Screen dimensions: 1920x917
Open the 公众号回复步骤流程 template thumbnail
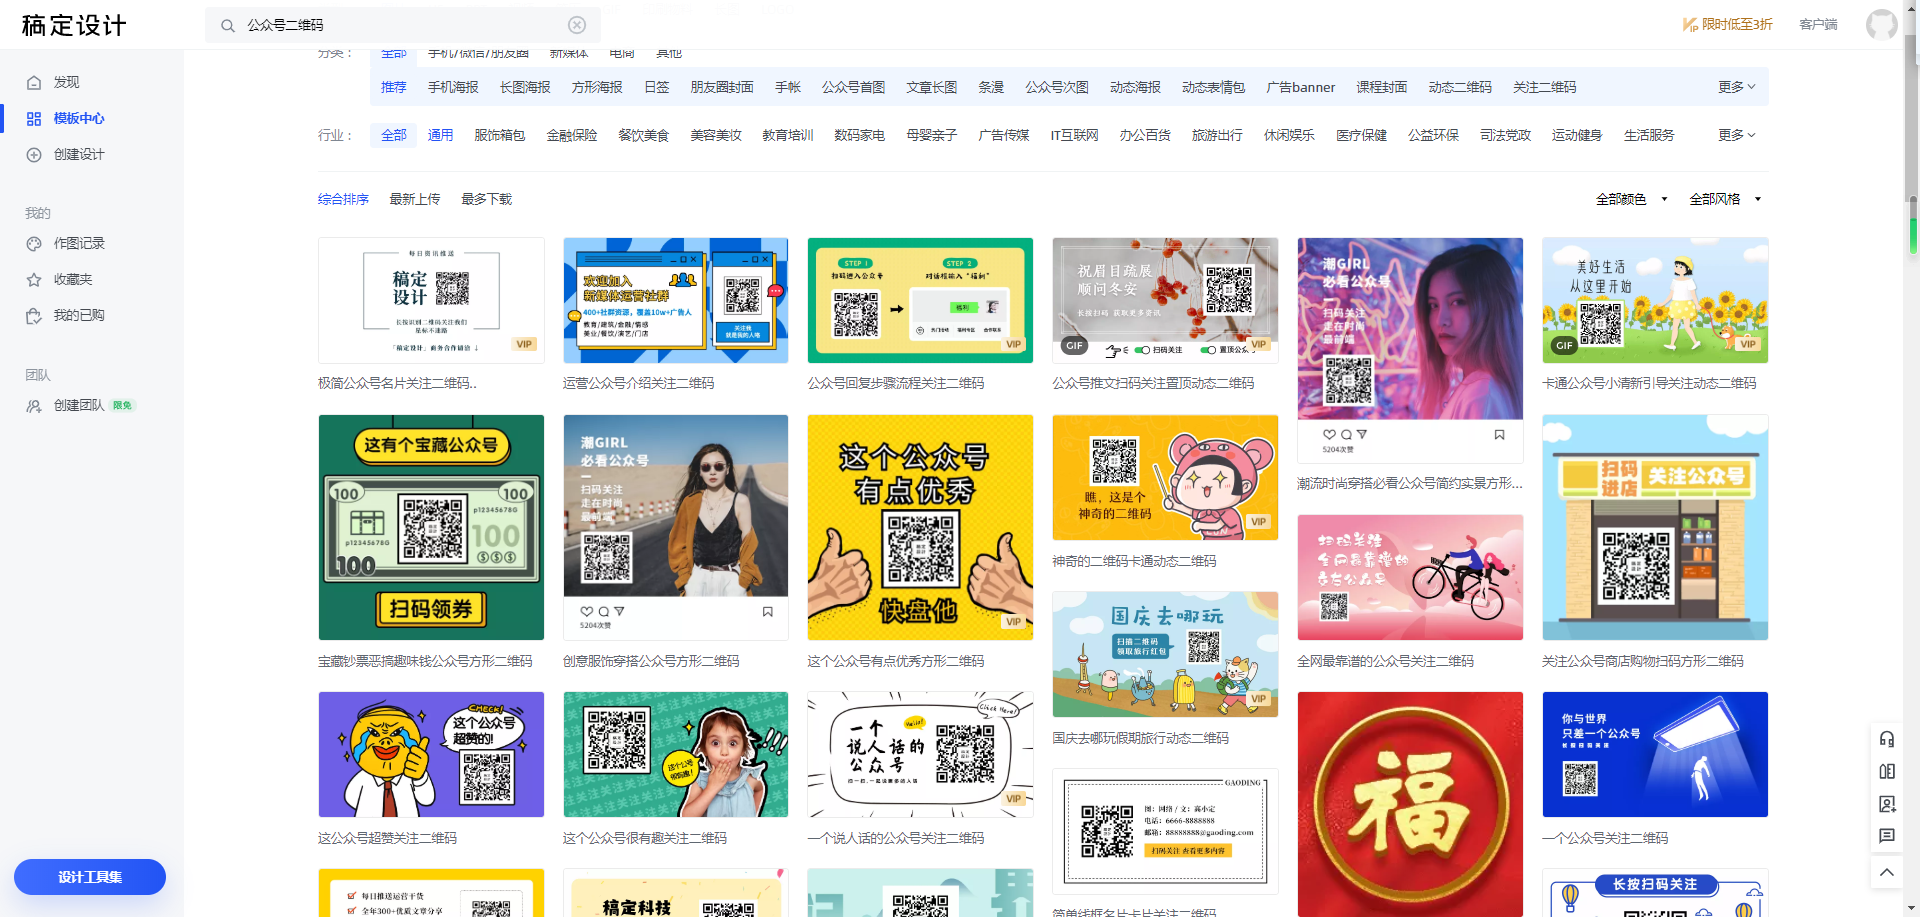coord(920,300)
